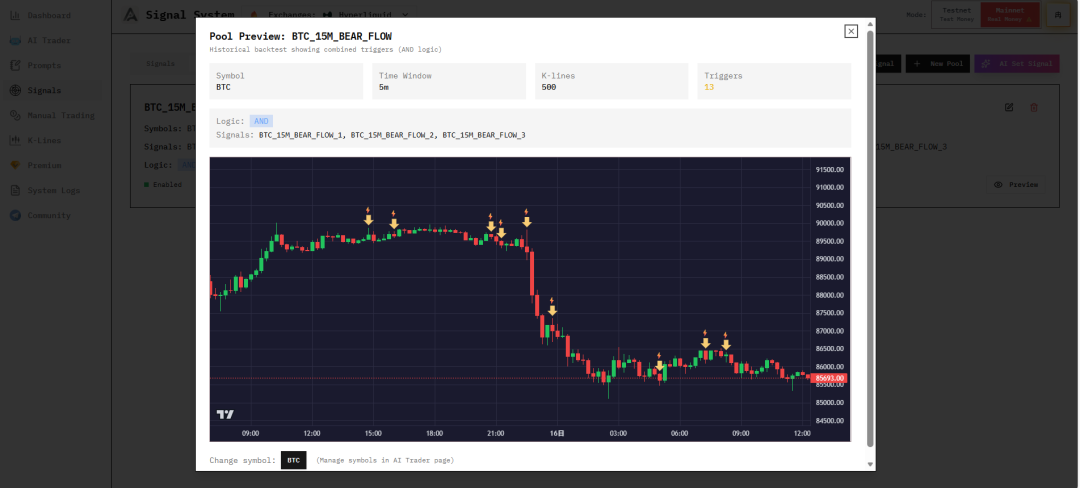
Task: Click the New Pool button
Action: (936, 64)
